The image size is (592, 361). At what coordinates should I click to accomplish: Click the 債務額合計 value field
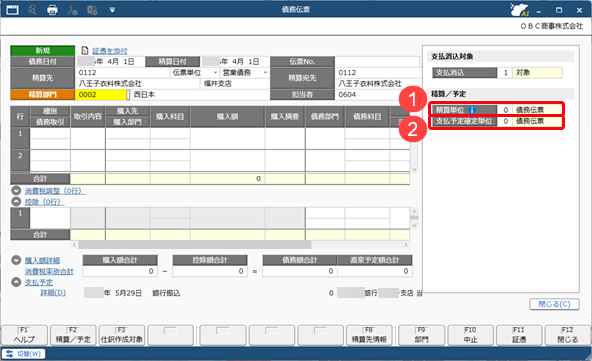point(299,271)
